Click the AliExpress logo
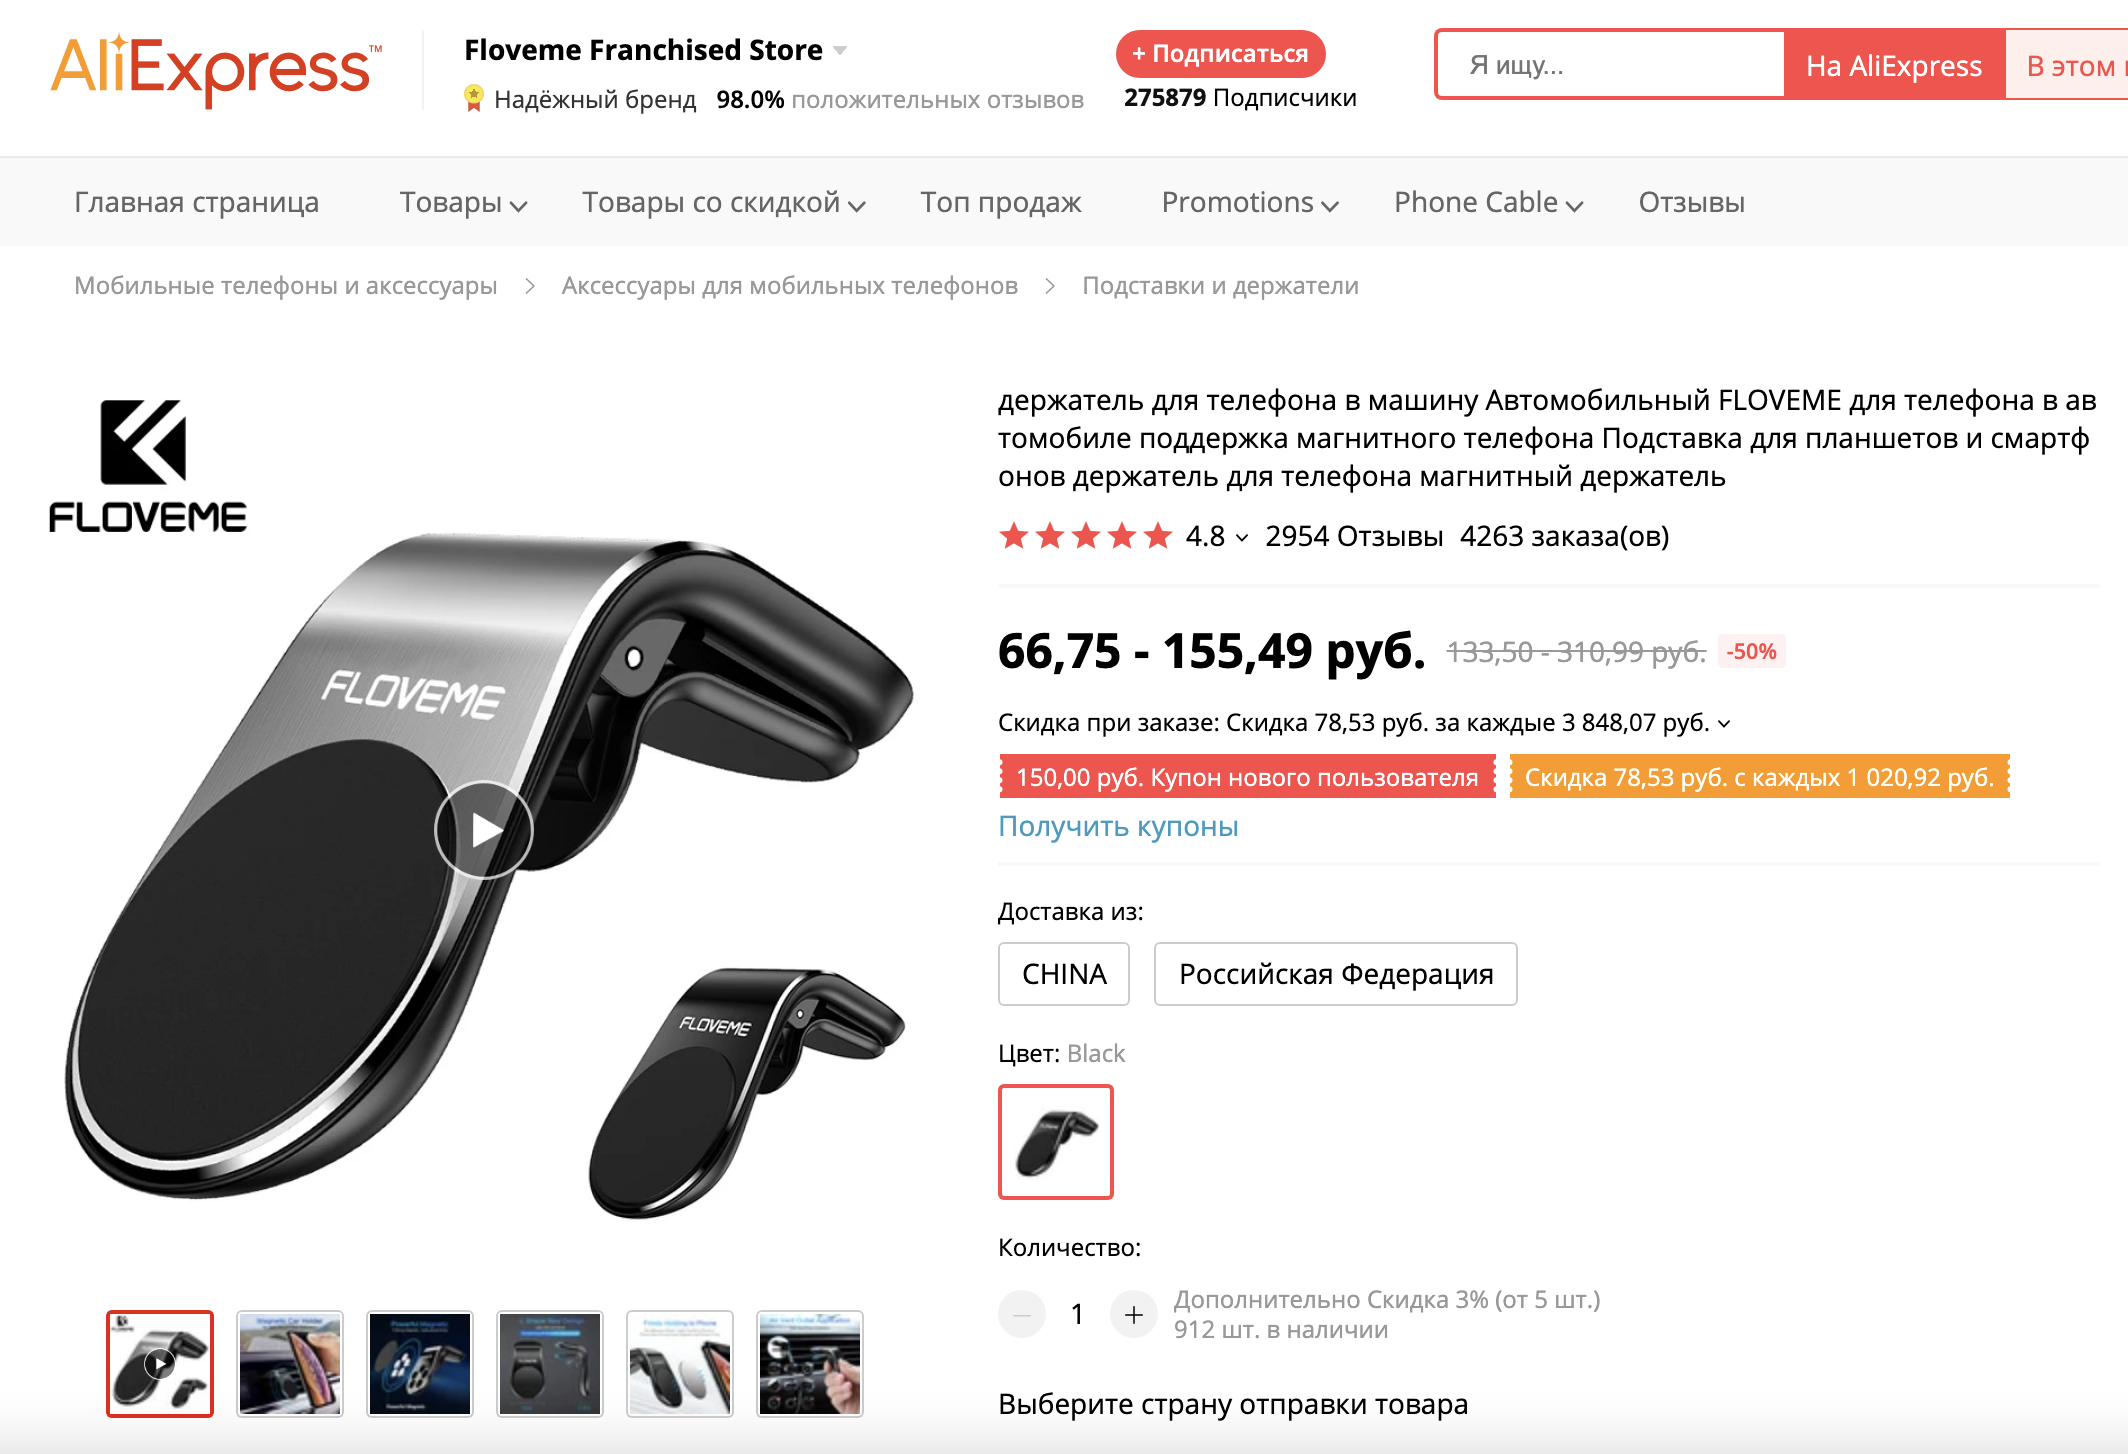The width and height of the screenshot is (2128, 1454). coord(216,68)
